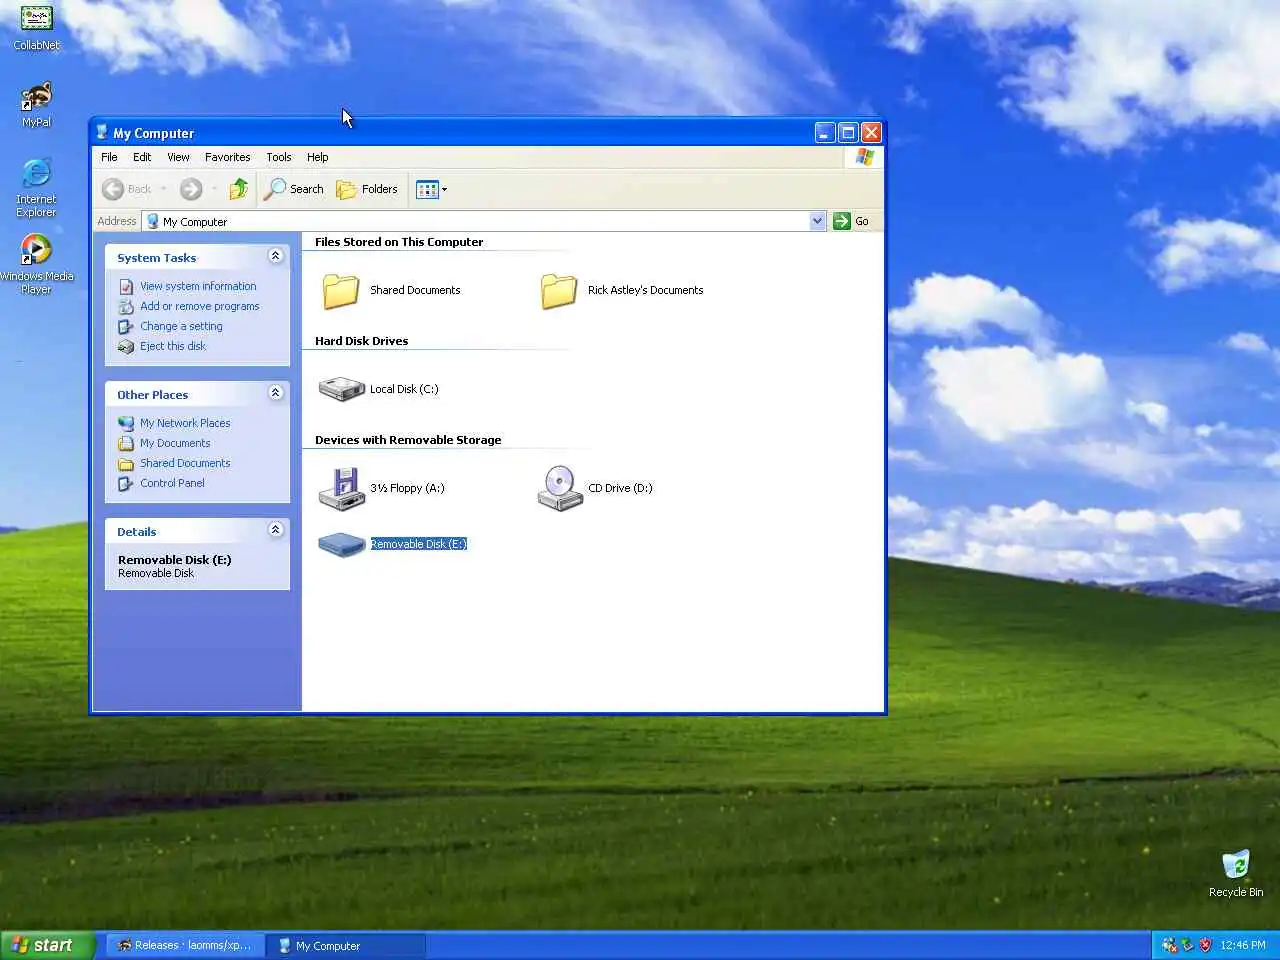Screen dimensions: 1280x960
Task: Open Control Panel link
Action: [172, 483]
